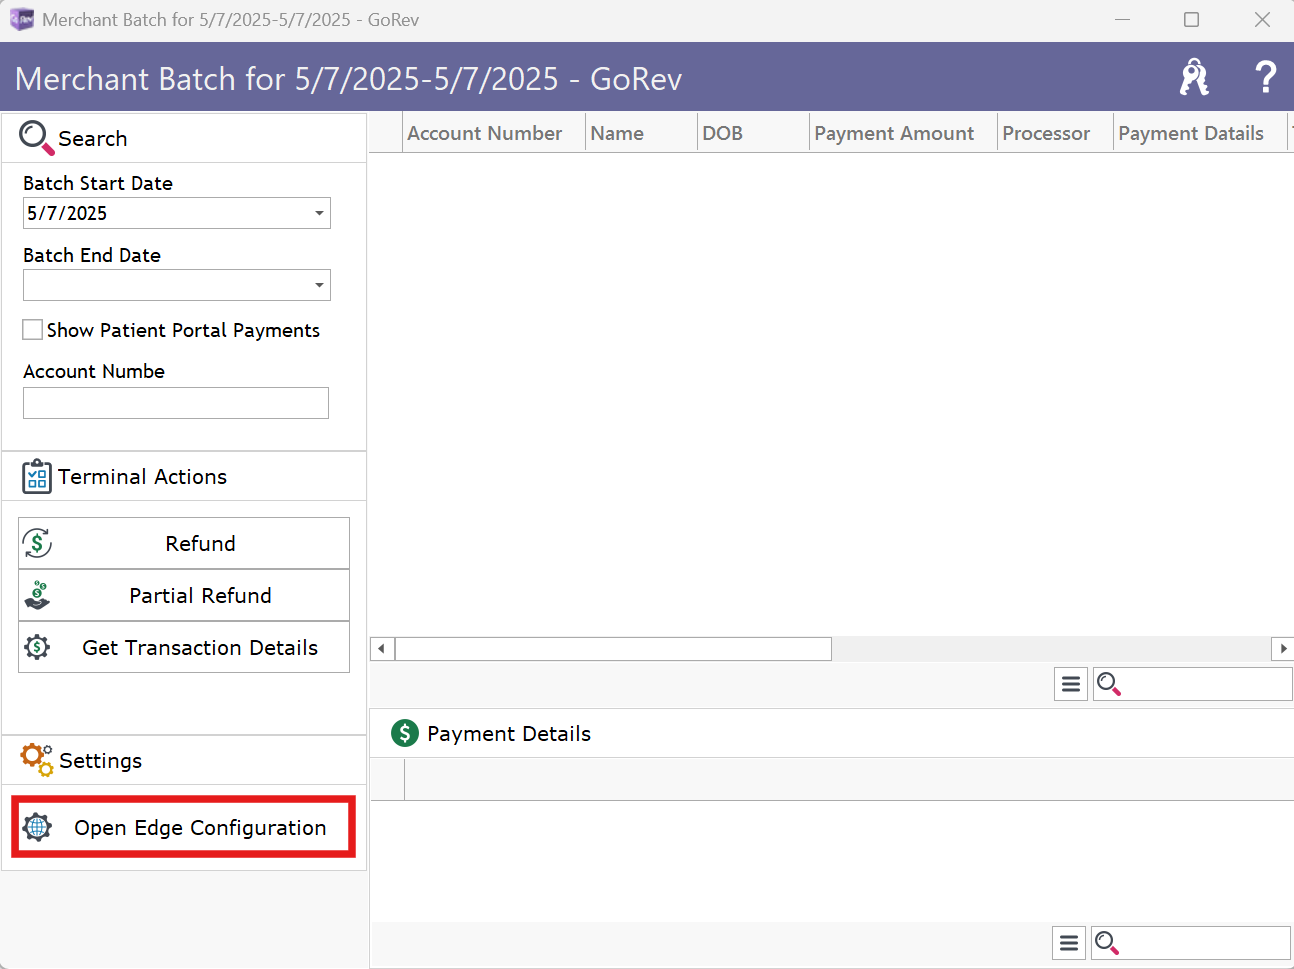Click the Refund button

point(184,543)
